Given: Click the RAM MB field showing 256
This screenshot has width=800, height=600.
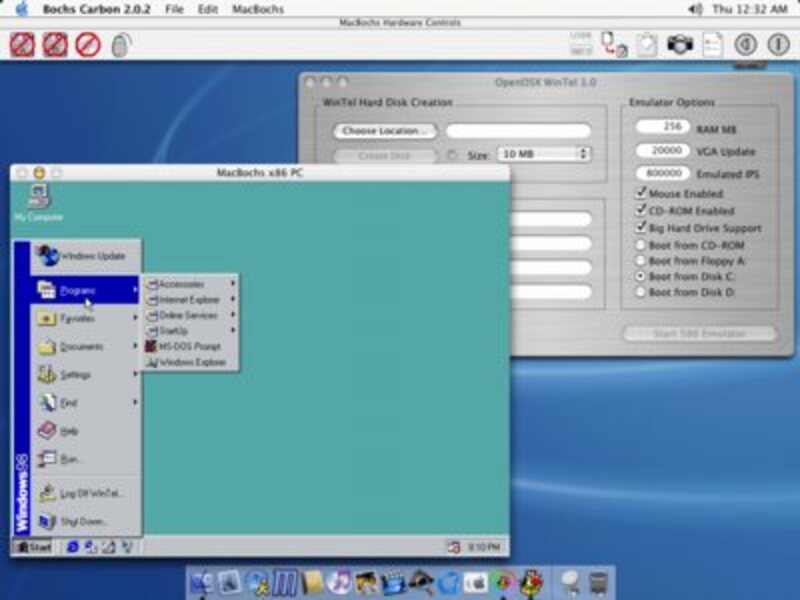Looking at the screenshot, I should (x=663, y=127).
